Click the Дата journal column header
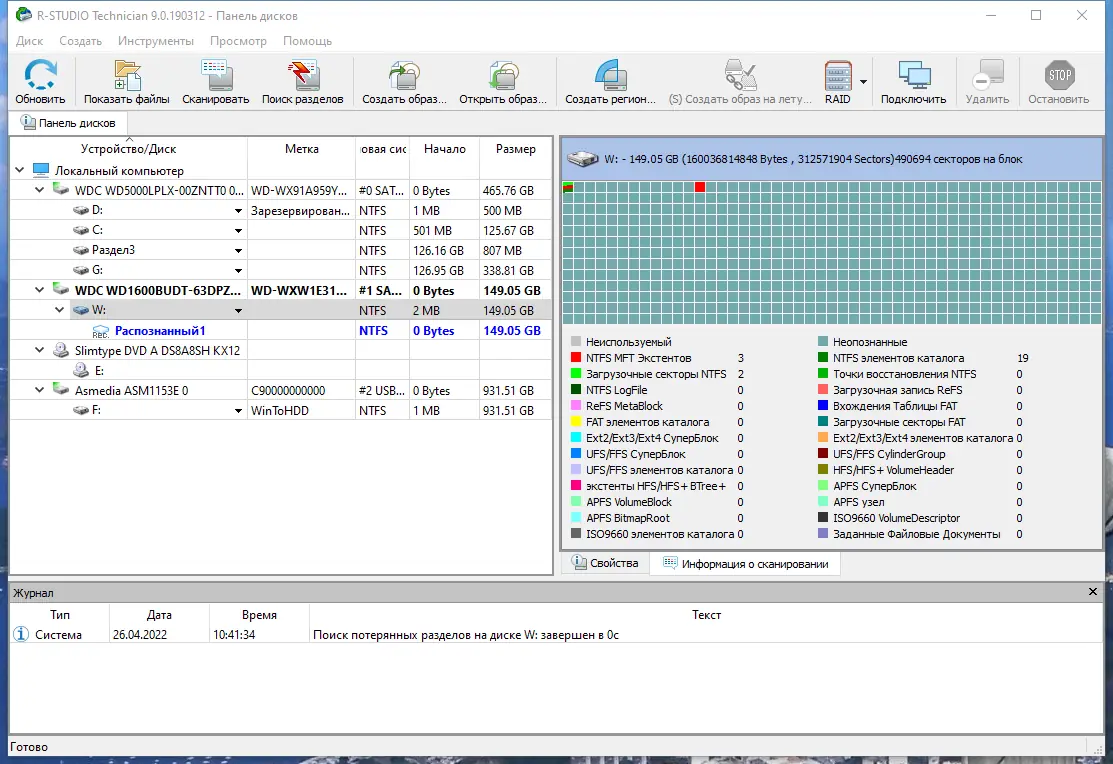 point(159,615)
